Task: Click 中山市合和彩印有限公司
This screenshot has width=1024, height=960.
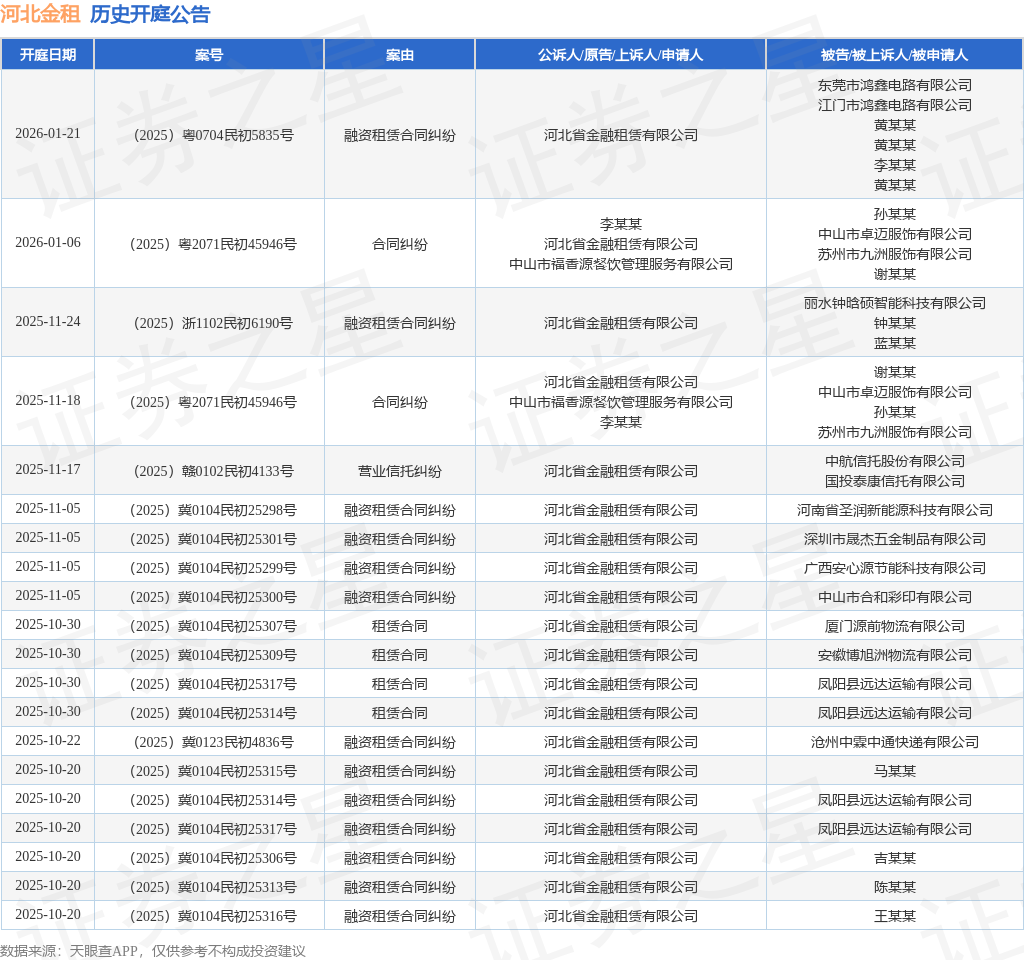Action: (895, 598)
